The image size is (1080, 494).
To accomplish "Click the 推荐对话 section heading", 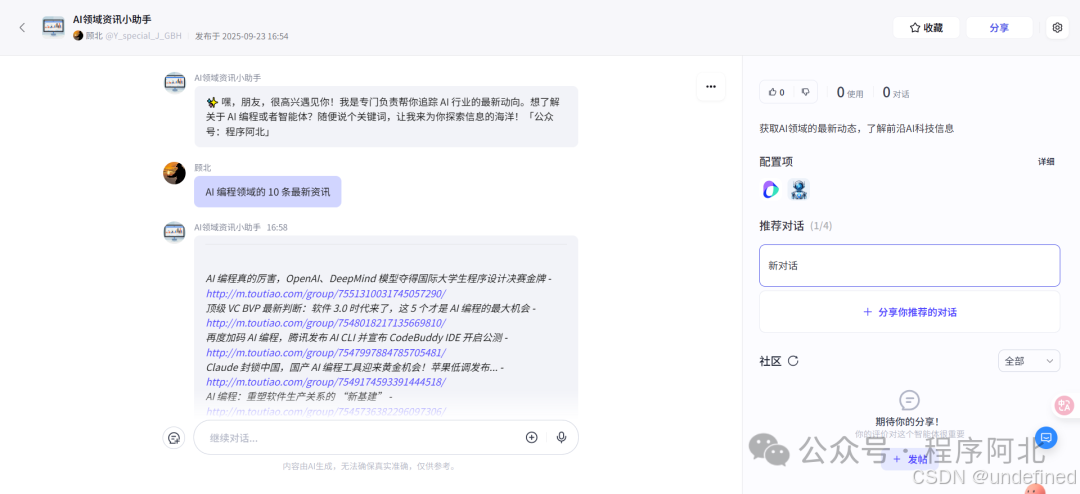I will (781, 226).
